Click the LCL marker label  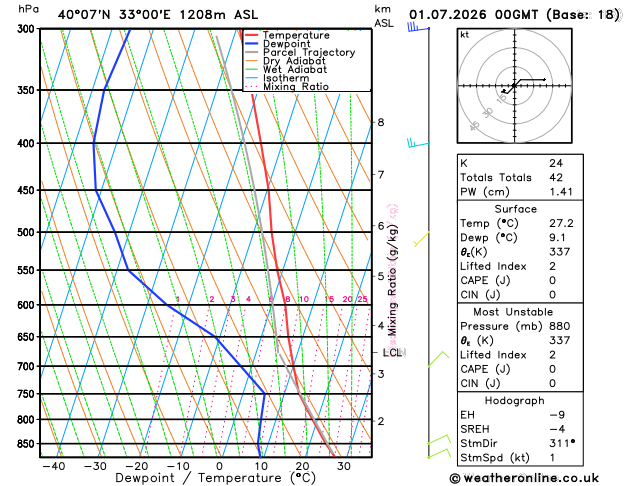click(392, 352)
